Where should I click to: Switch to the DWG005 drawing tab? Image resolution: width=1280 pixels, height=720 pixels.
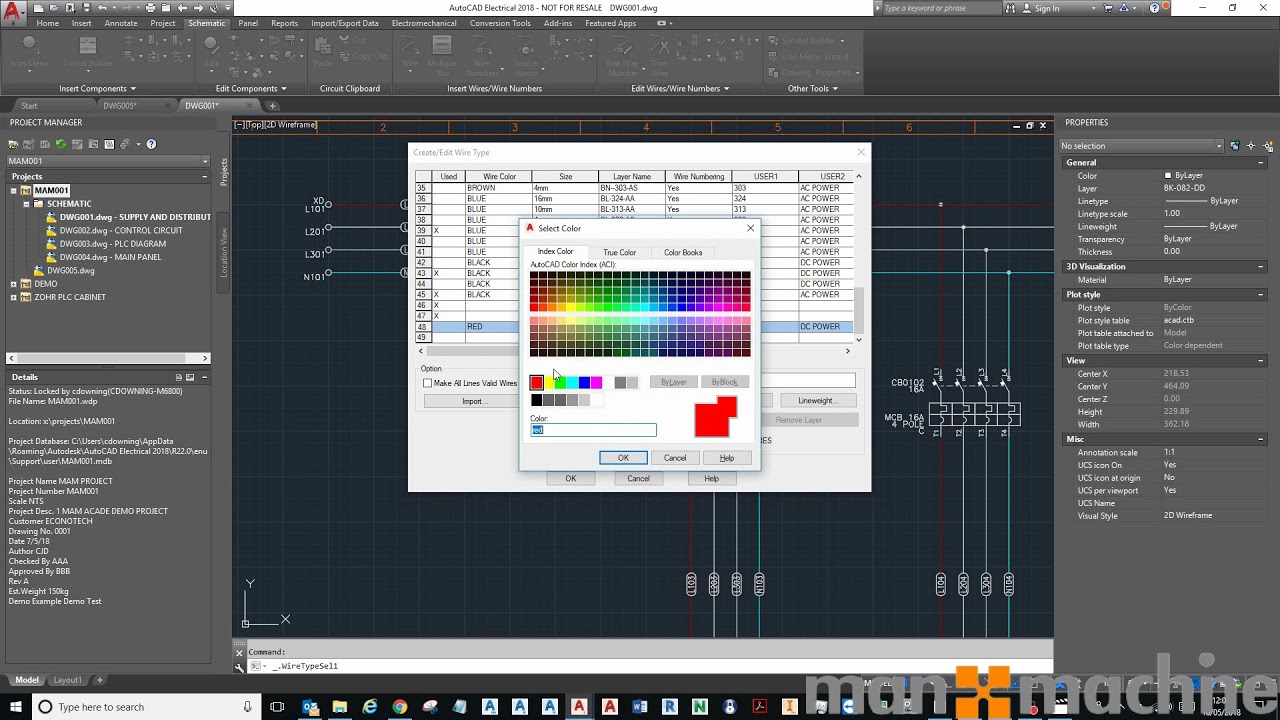click(x=120, y=105)
